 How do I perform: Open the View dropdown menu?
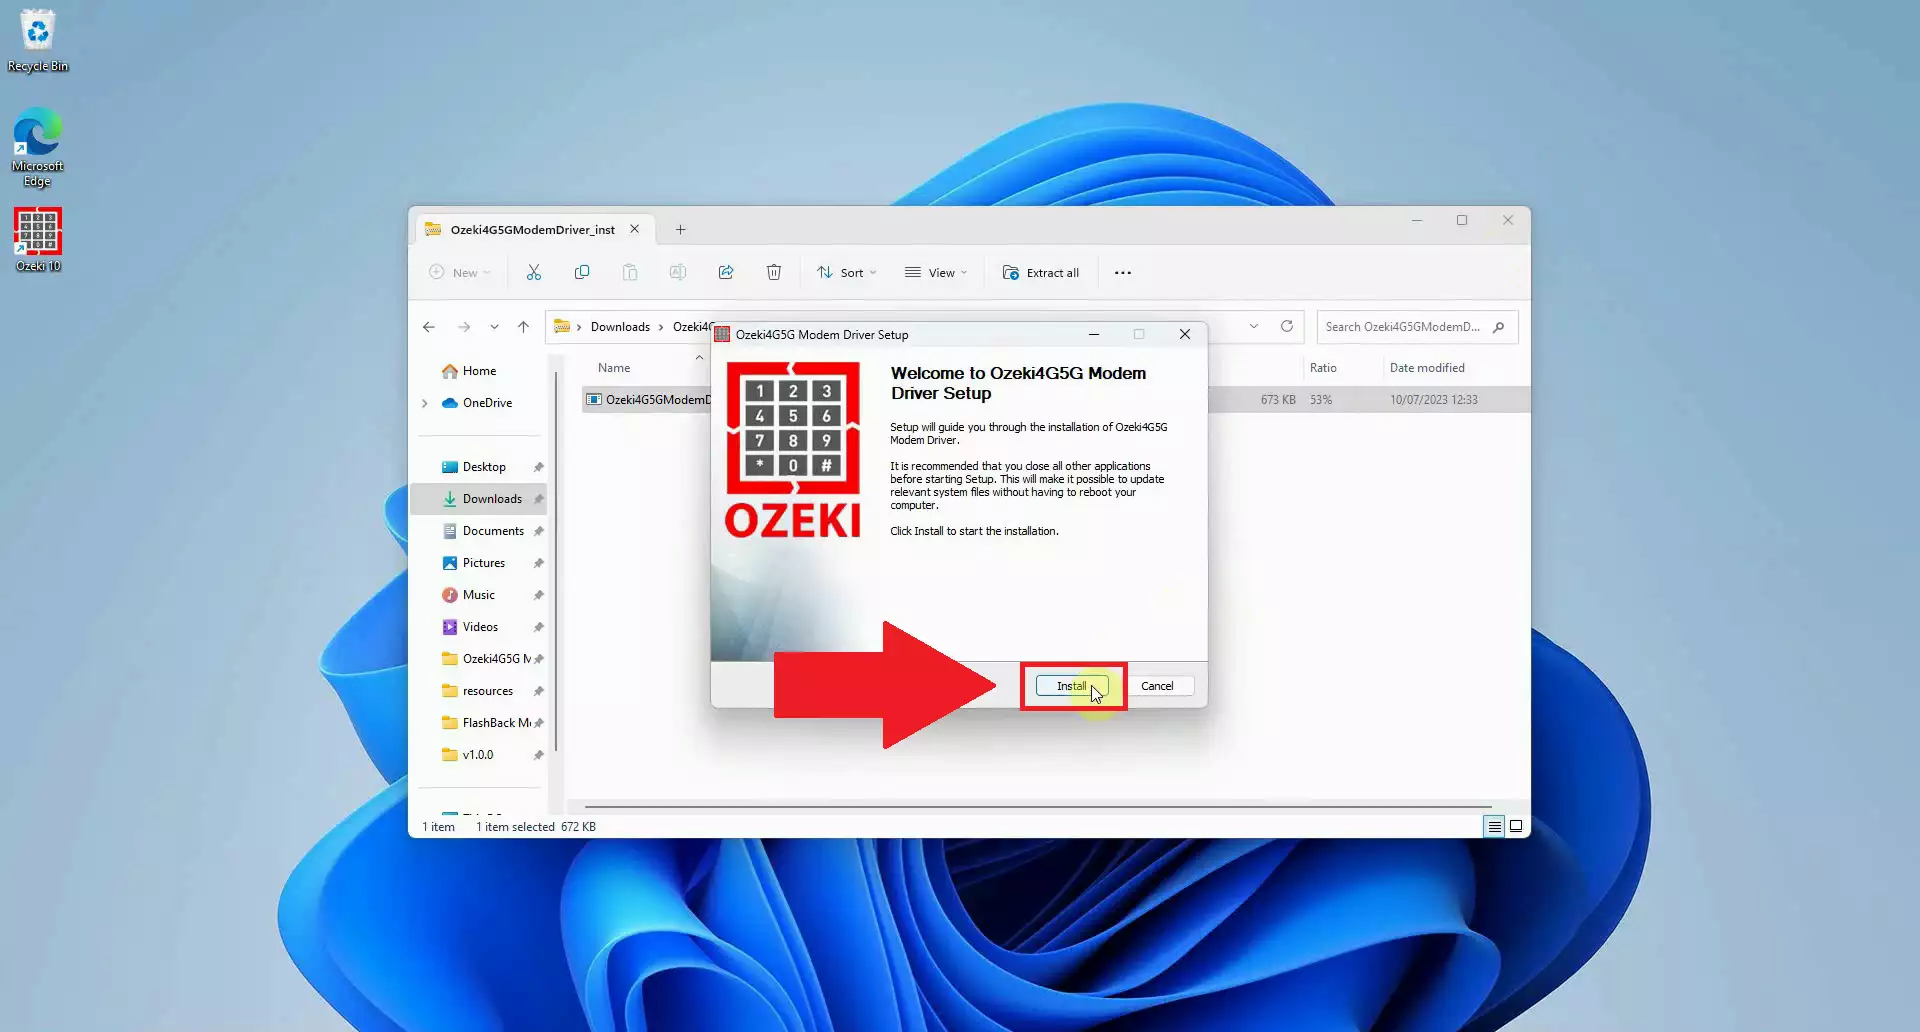(936, 273)
